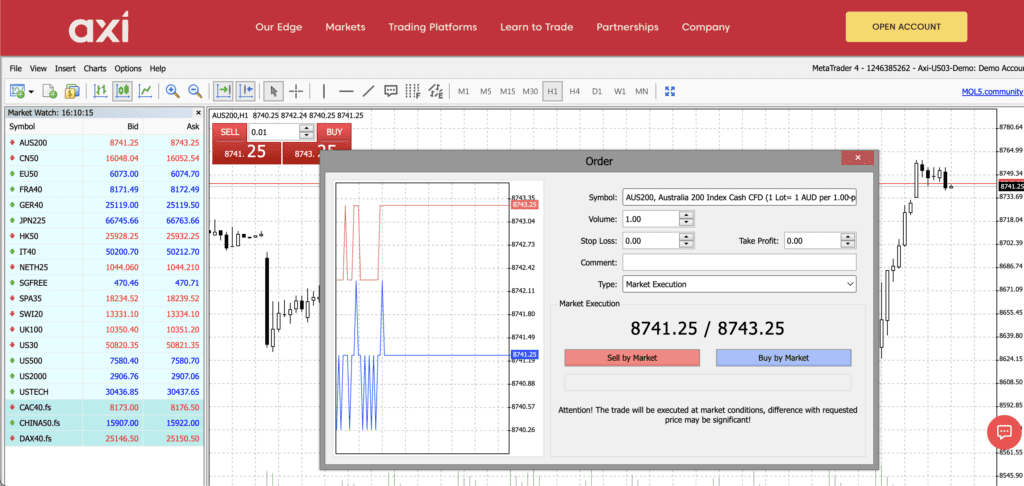Switch to W1 timeframe
This screenshot has width=1024, height=486.
(x=620, y=91)
